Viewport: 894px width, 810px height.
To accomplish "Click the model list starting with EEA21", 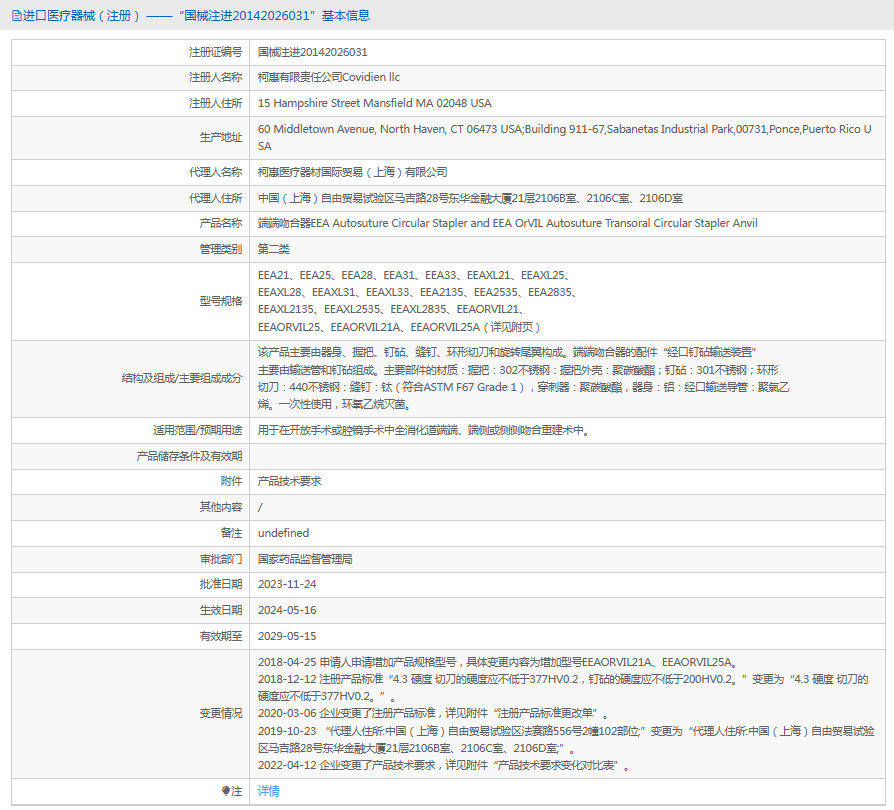I will coord(417,301).
